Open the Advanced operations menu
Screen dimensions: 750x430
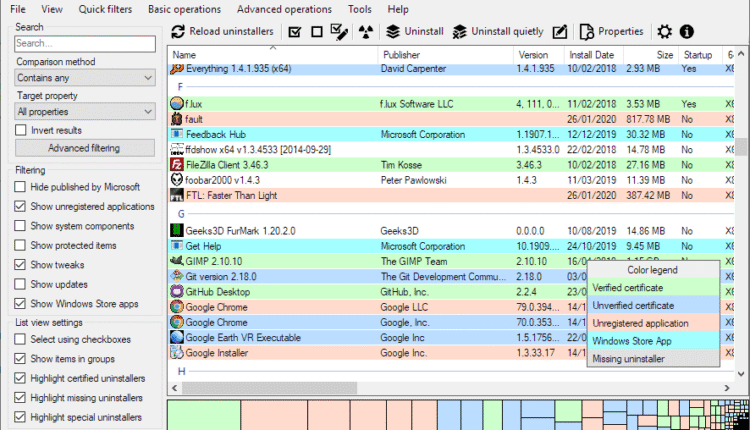coord(284,9)
